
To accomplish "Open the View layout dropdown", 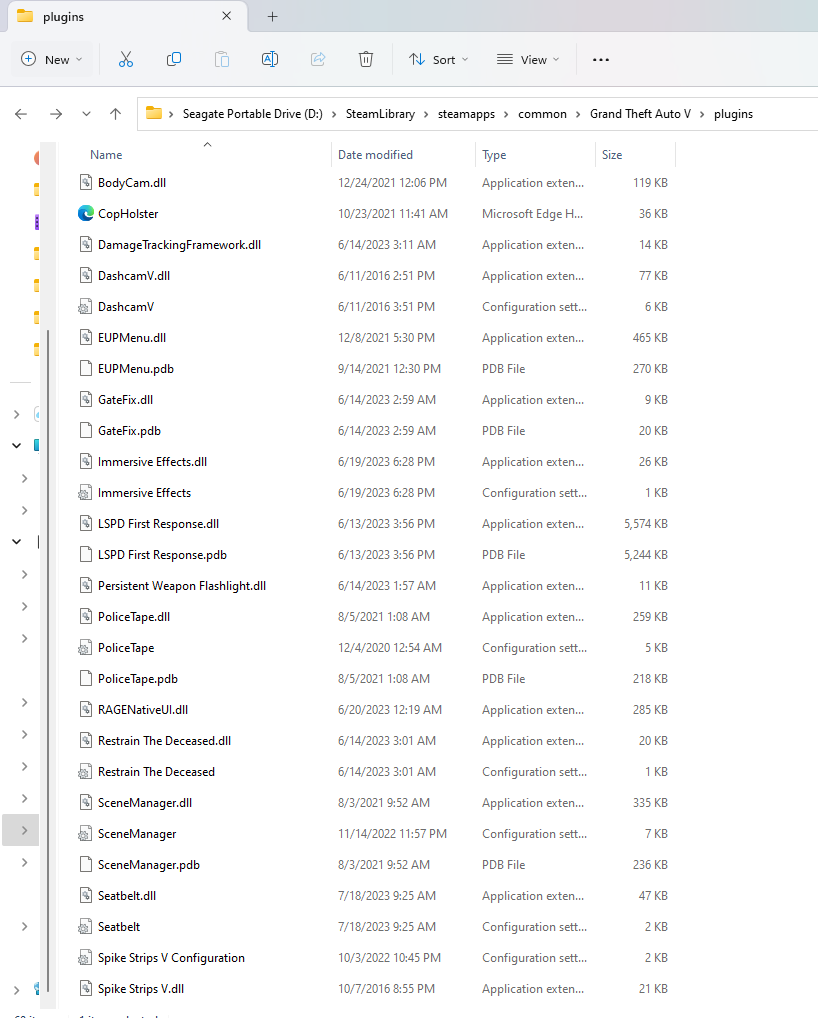I will (527, 60).
